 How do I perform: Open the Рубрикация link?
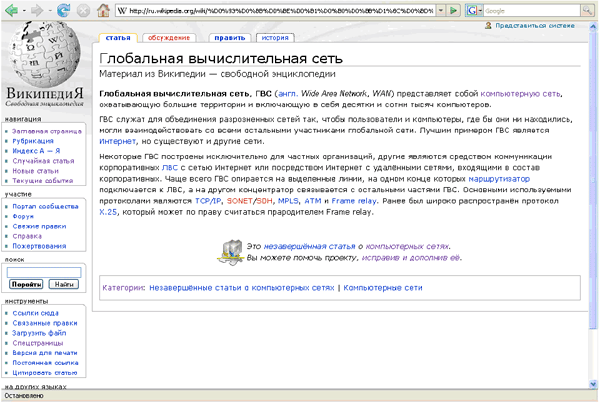click(x=33, y=141)
